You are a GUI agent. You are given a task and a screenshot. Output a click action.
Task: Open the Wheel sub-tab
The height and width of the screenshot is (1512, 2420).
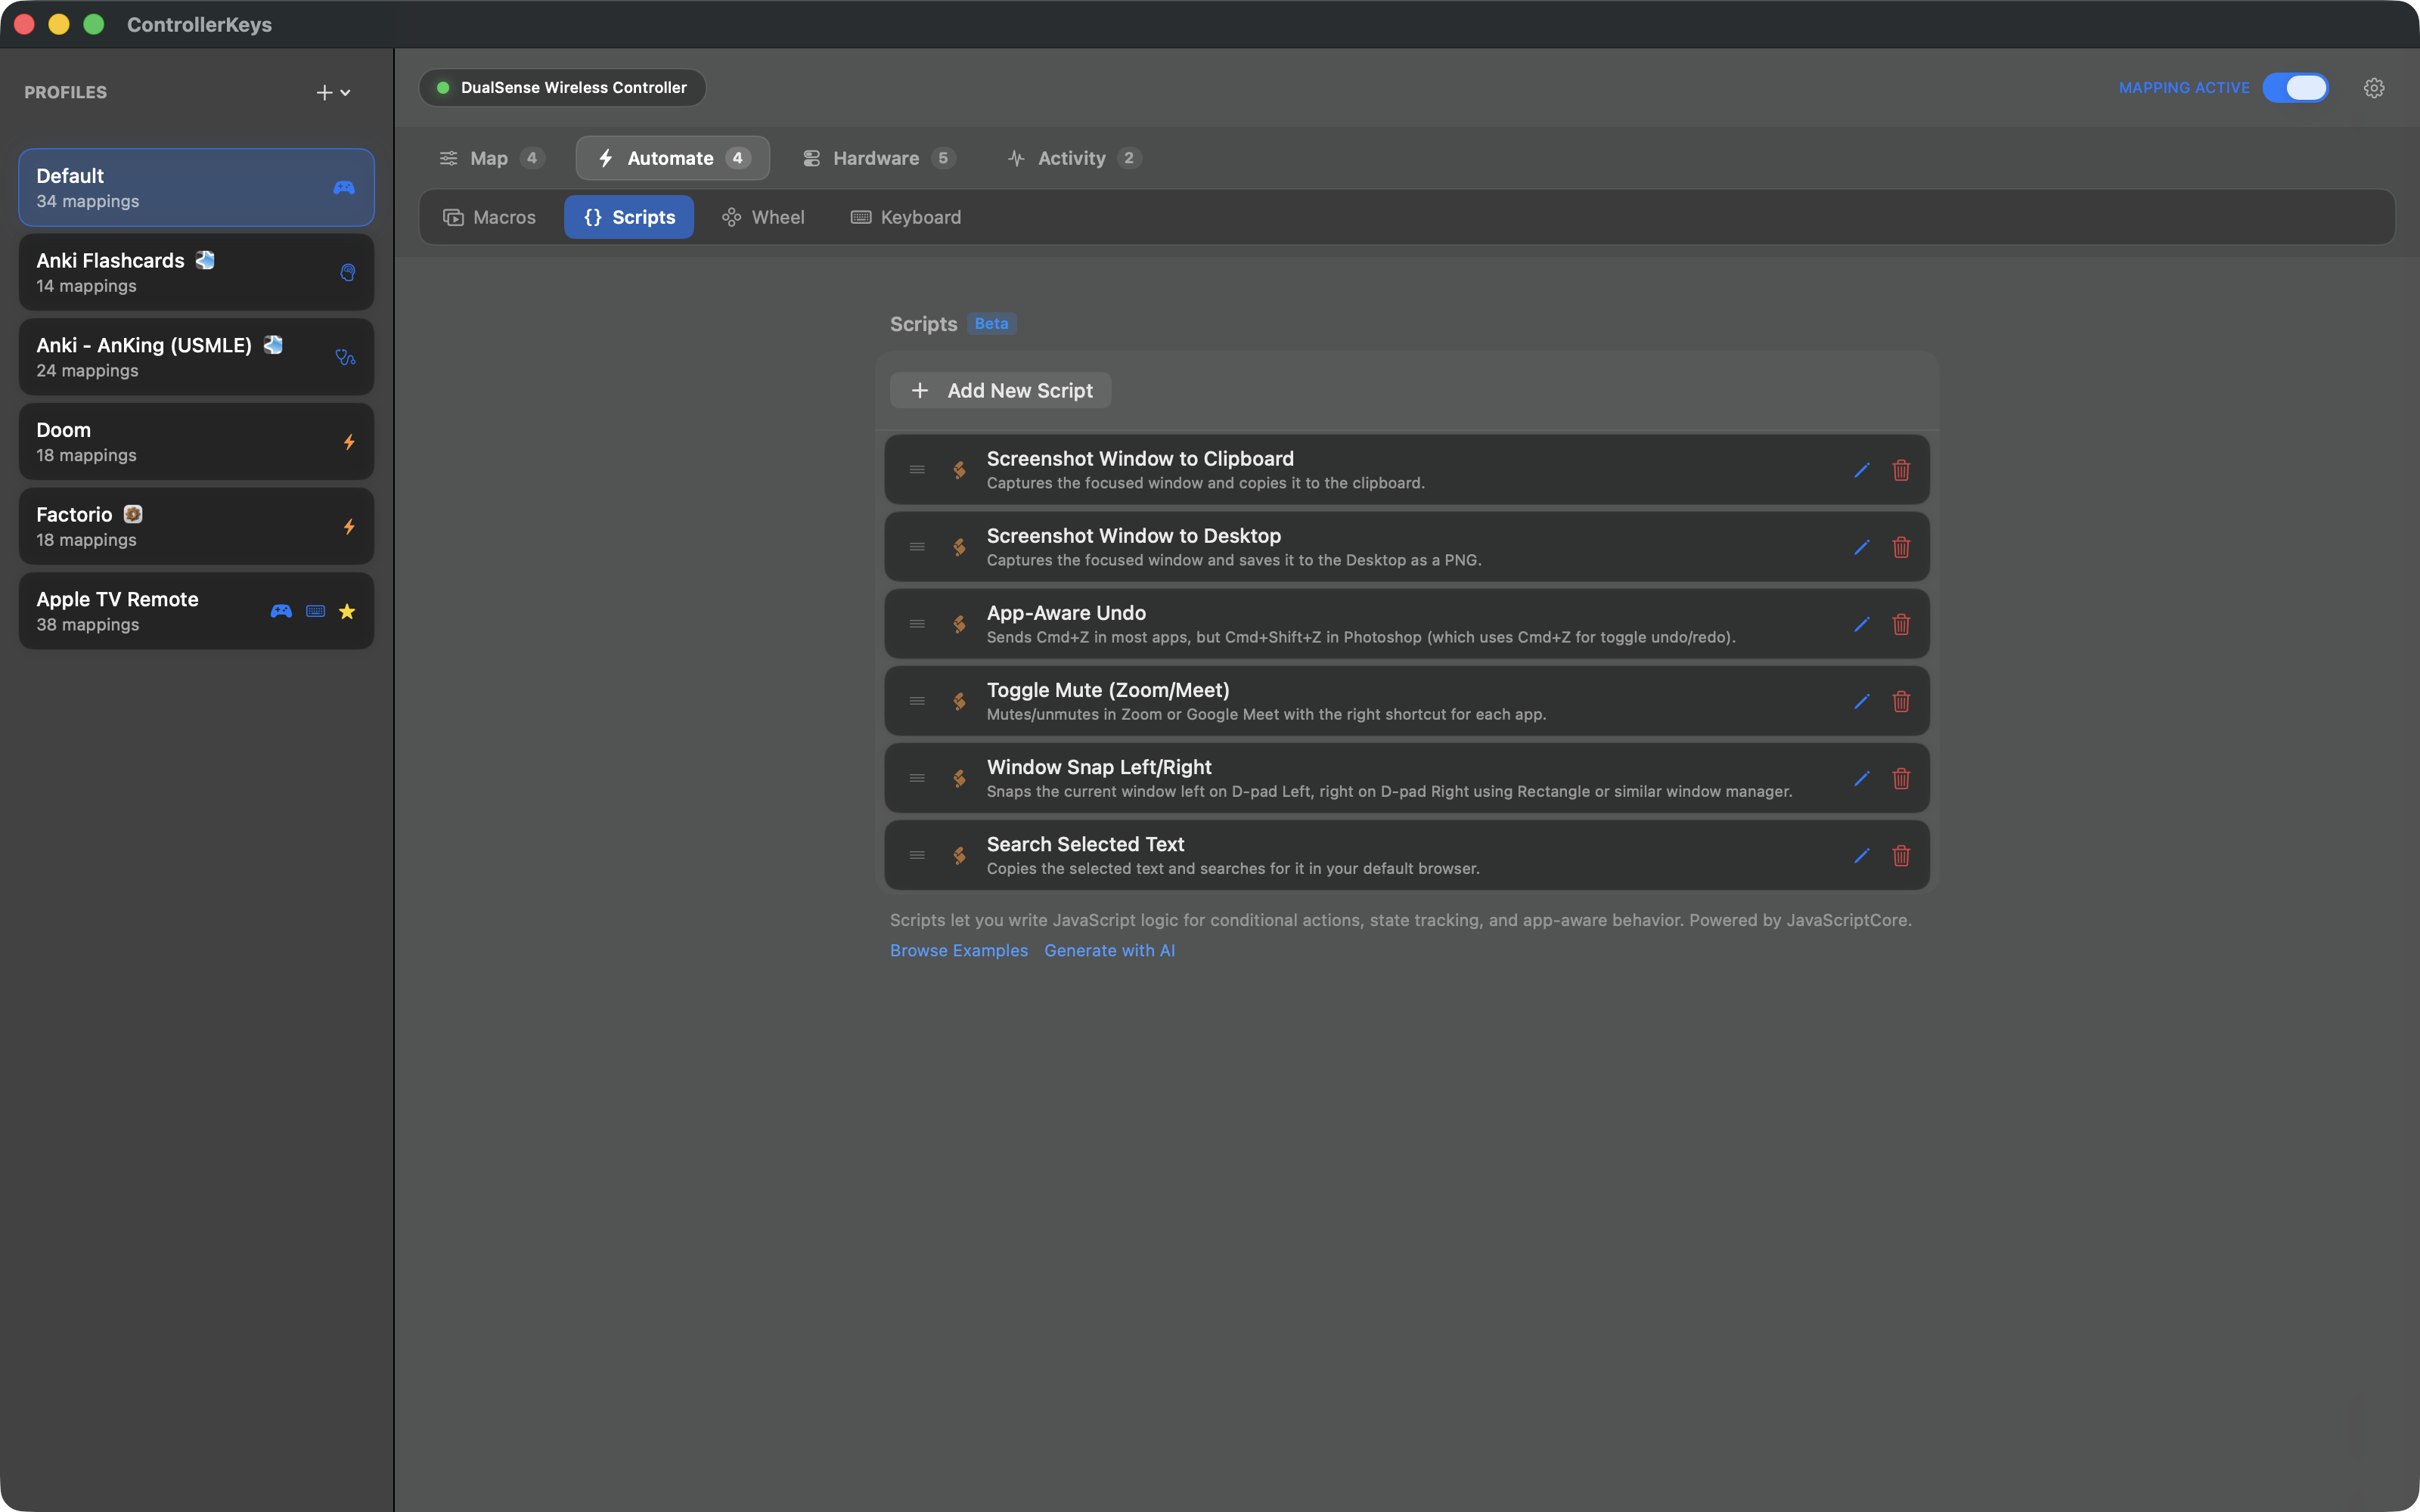[763, 217]
